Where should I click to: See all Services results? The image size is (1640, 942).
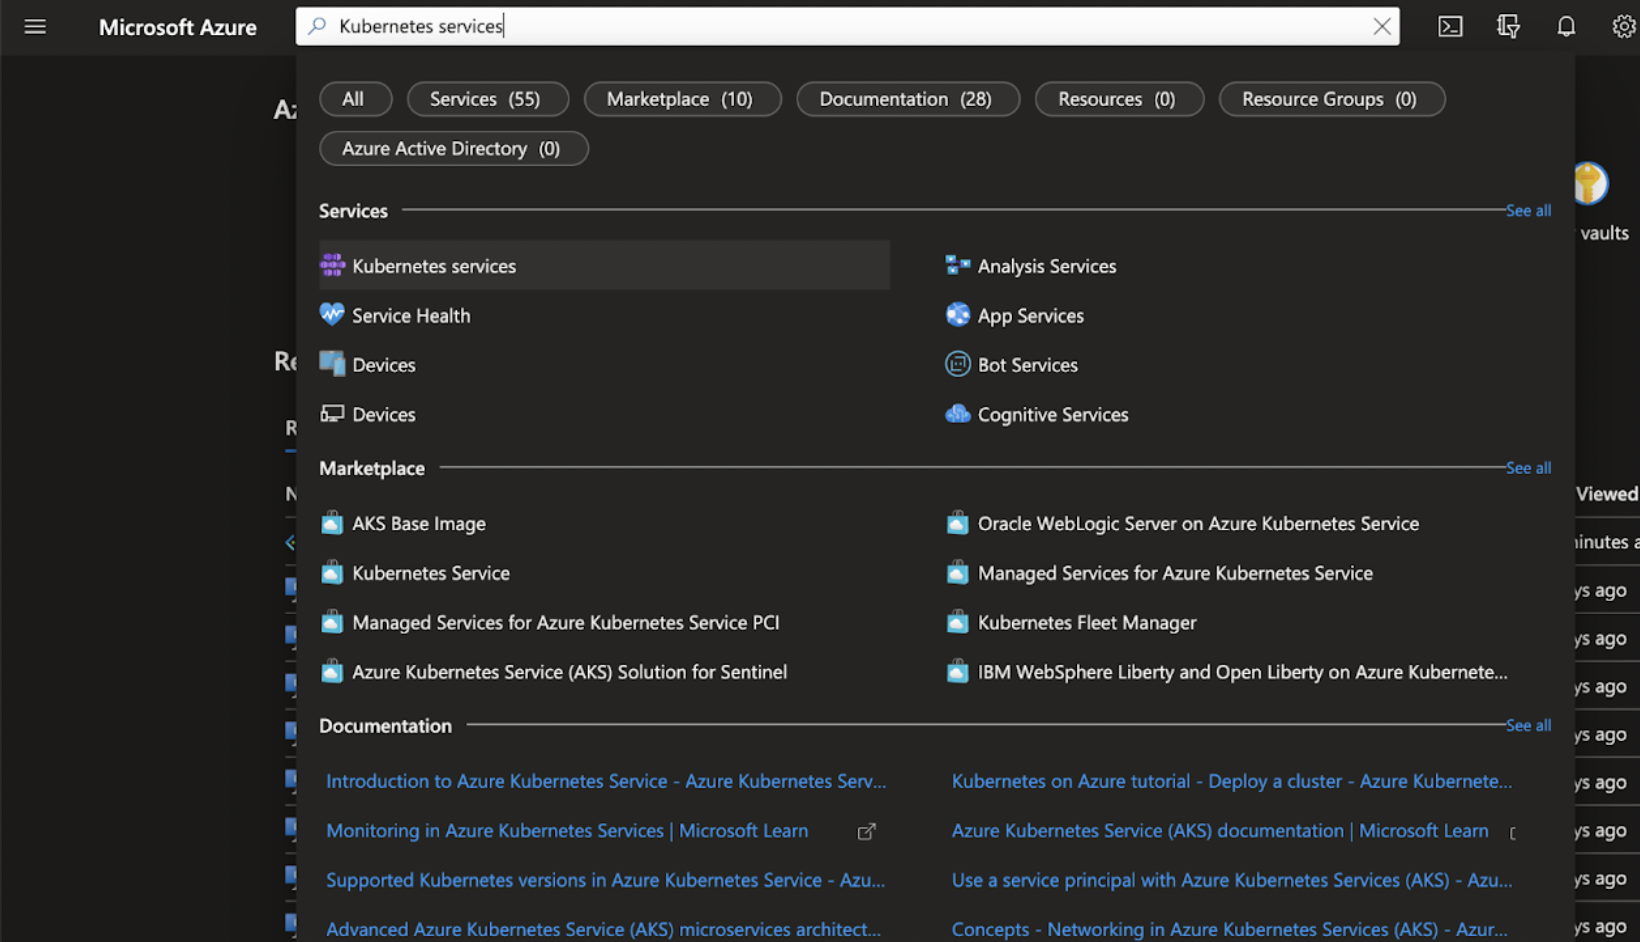tap(1528, 210)
